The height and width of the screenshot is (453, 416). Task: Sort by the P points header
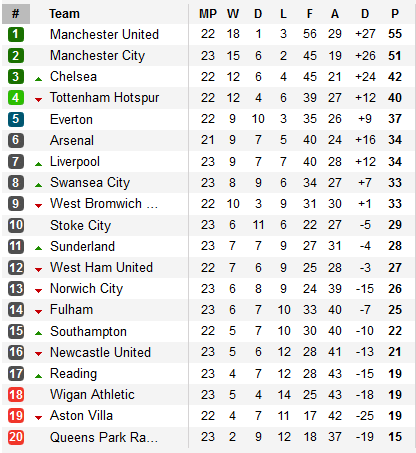pos(395,14)
